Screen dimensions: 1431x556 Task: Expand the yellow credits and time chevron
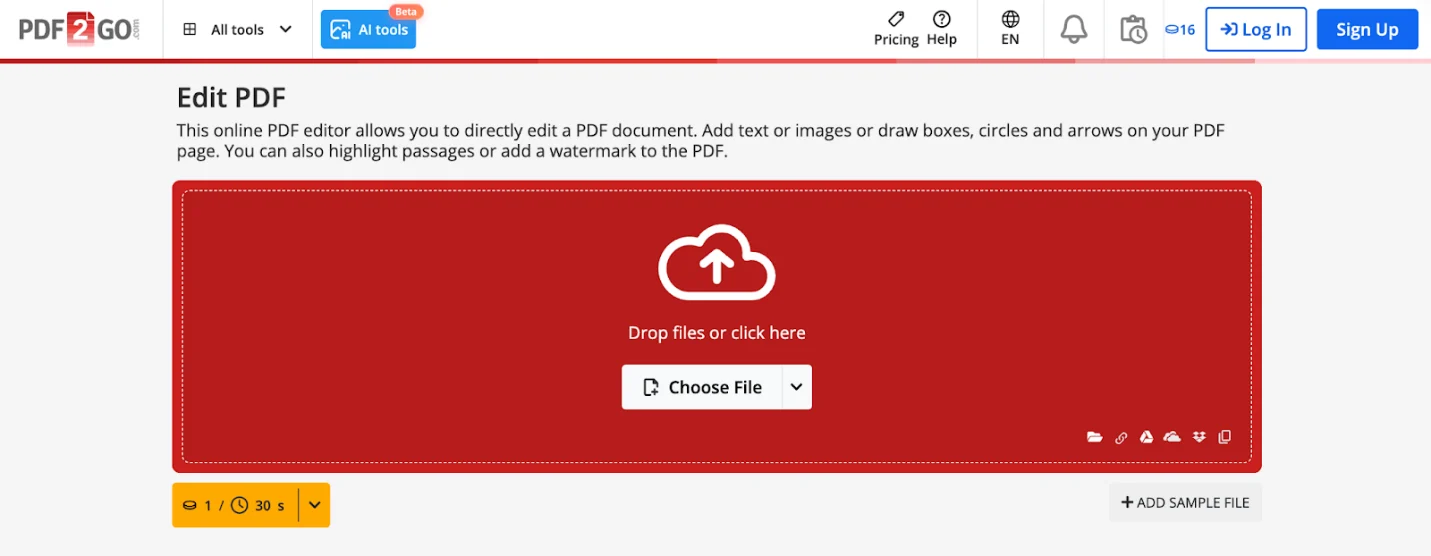click(314, 505)
